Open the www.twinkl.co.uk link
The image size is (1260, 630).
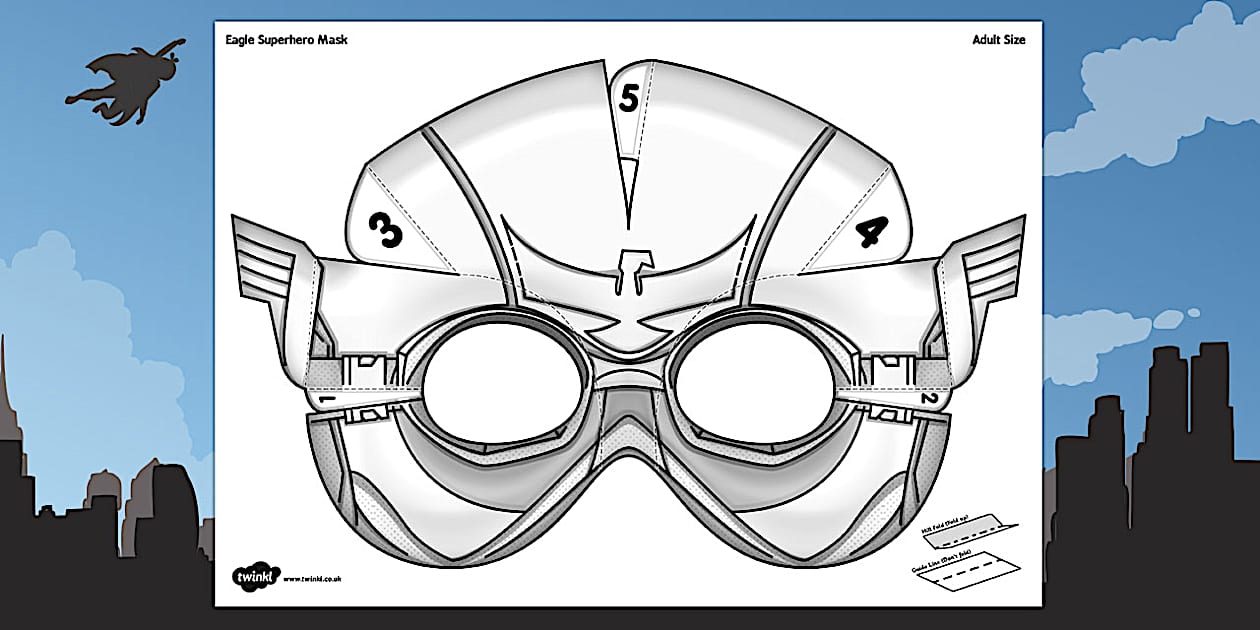coord(312,578)
